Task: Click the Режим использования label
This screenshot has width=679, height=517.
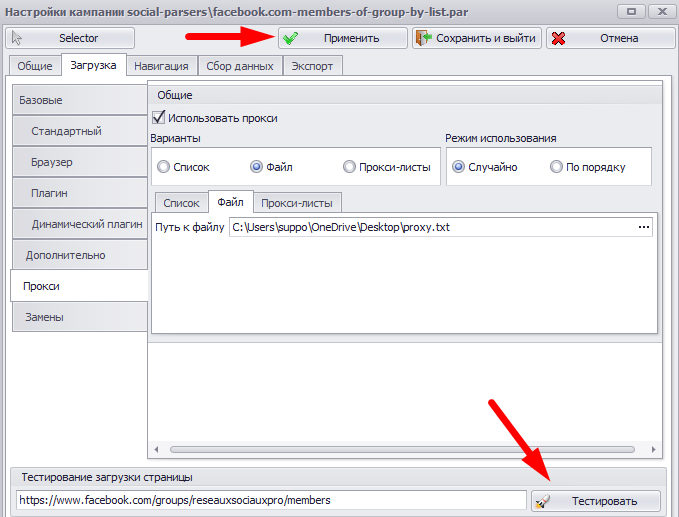Action: pos(501,138)
